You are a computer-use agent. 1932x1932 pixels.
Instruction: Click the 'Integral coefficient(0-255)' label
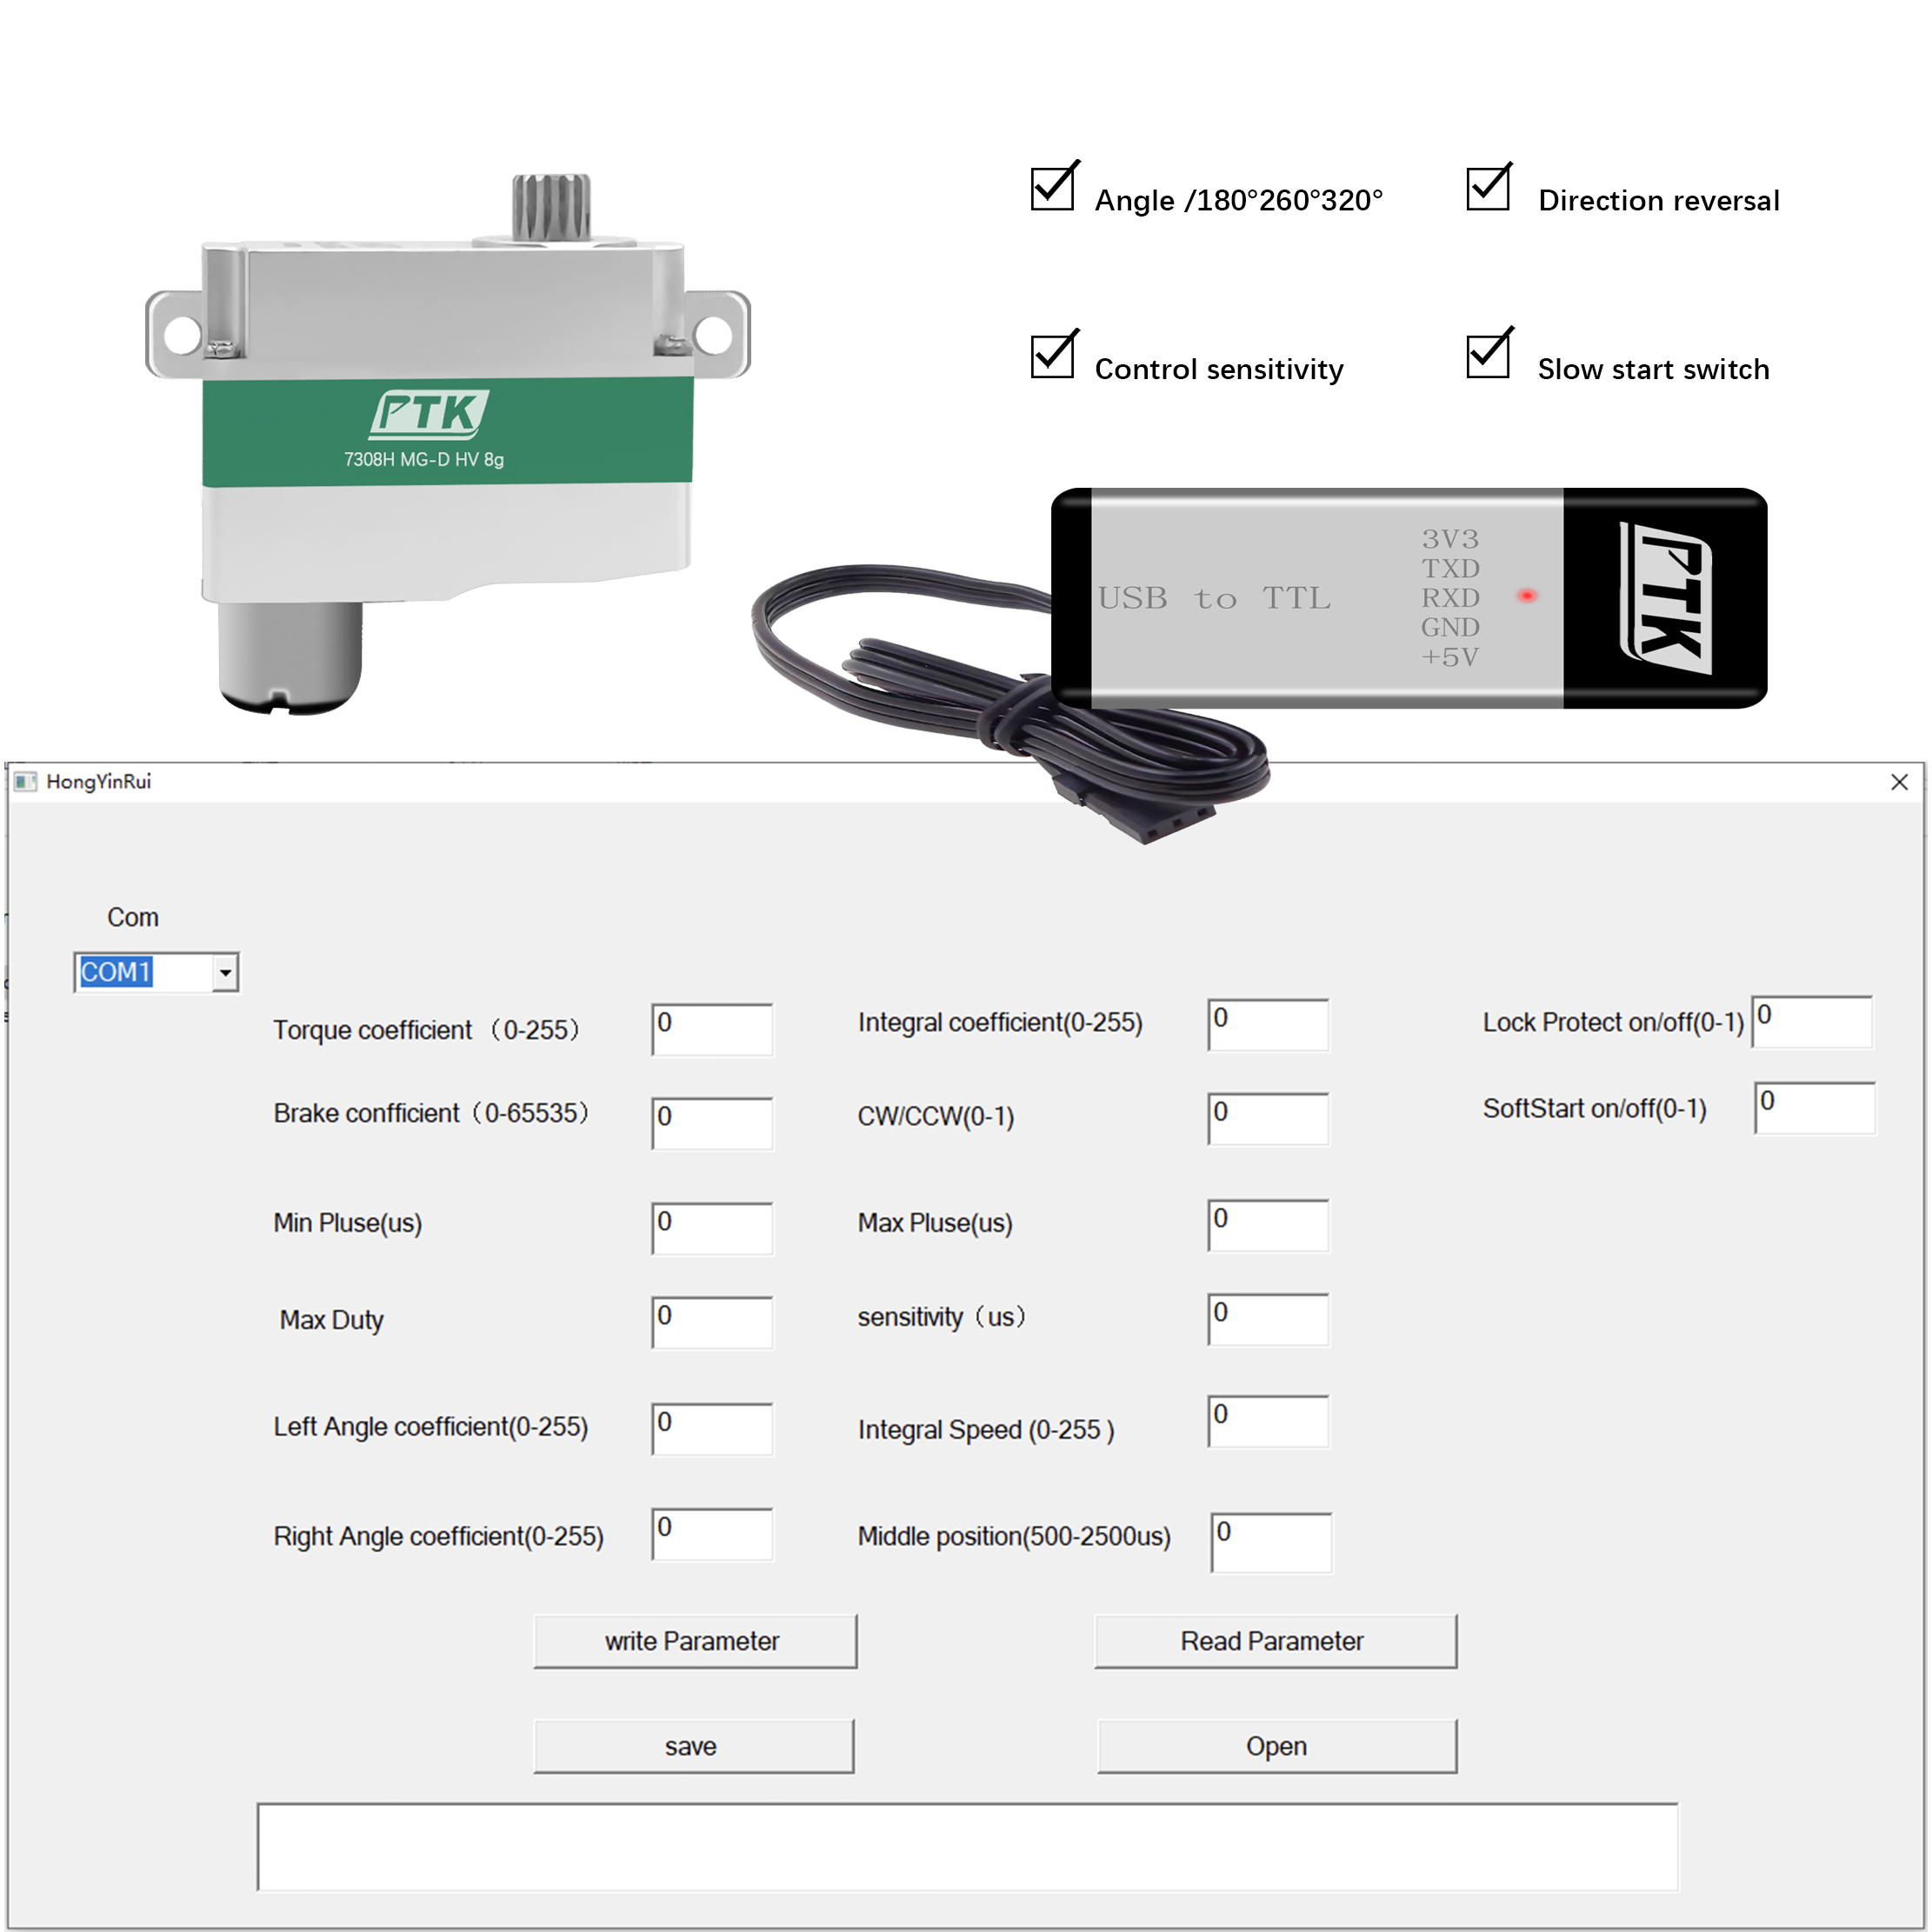click(1000, 1022)
